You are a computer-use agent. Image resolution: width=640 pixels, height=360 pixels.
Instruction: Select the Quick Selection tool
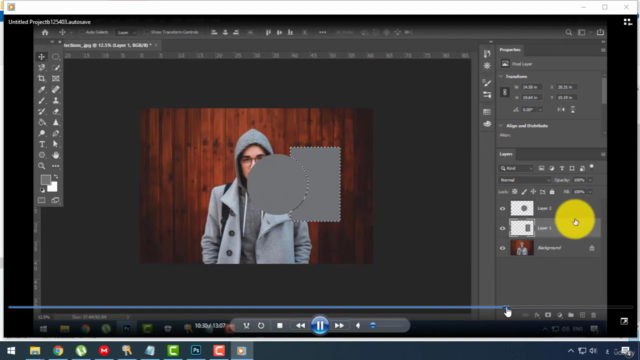coord(56,68)
